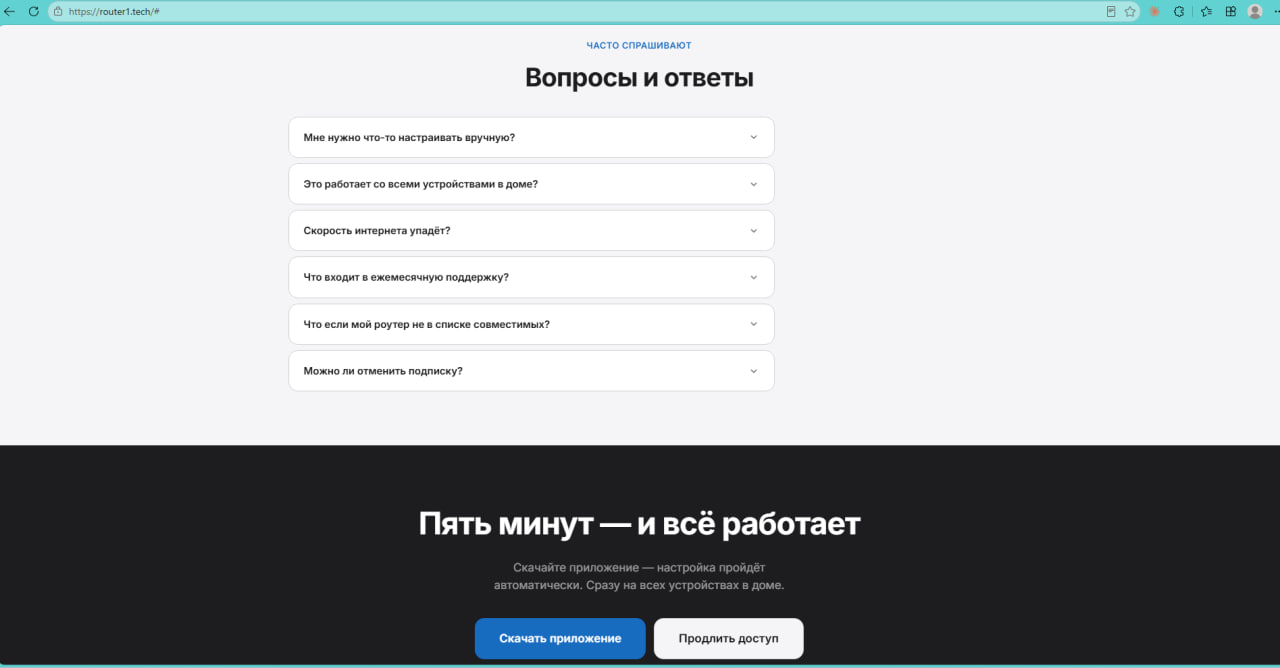This screenshot has width=1280, height=668.
Task: Reload the page with the refresh icon
Action: coord(33,11)
